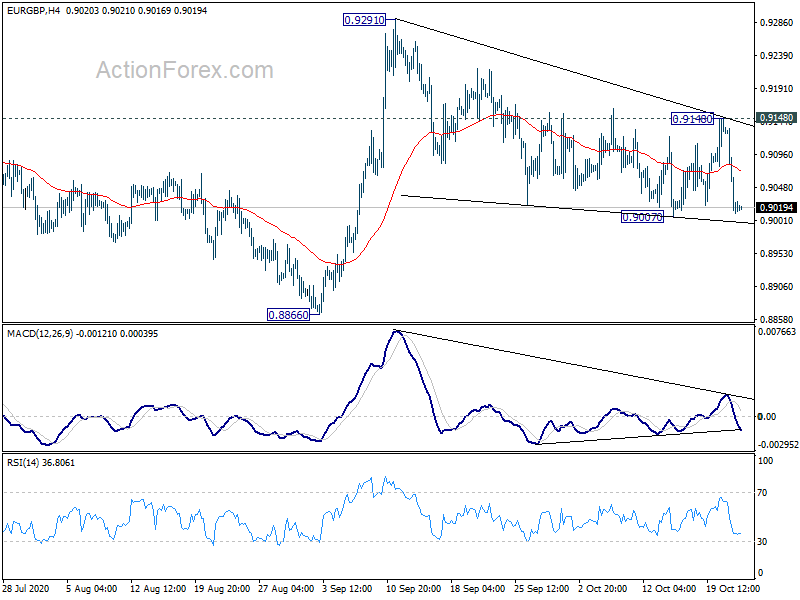Click the 0.89060 price axis value
The height and width of the screenshot is (600, 800).
click(x=777, y=287)
